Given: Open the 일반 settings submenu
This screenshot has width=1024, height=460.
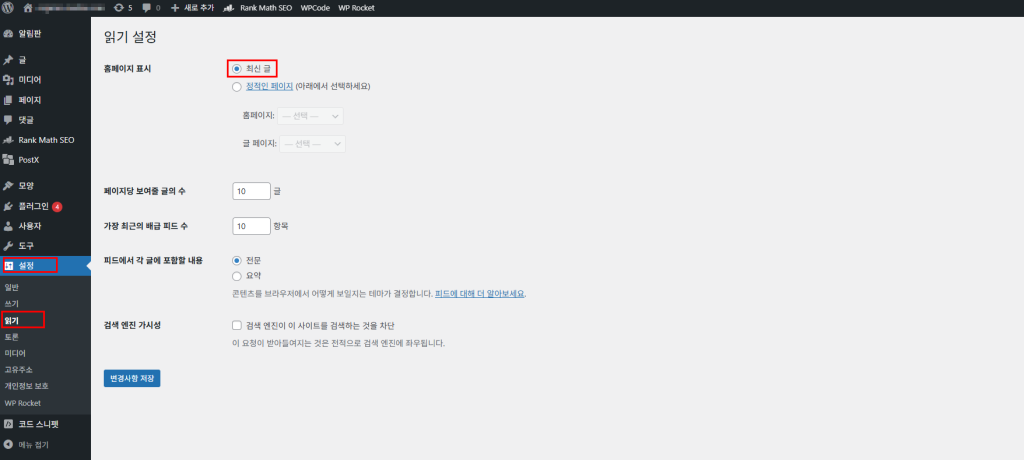Looking at the screenshot, I should click(12, 288).
